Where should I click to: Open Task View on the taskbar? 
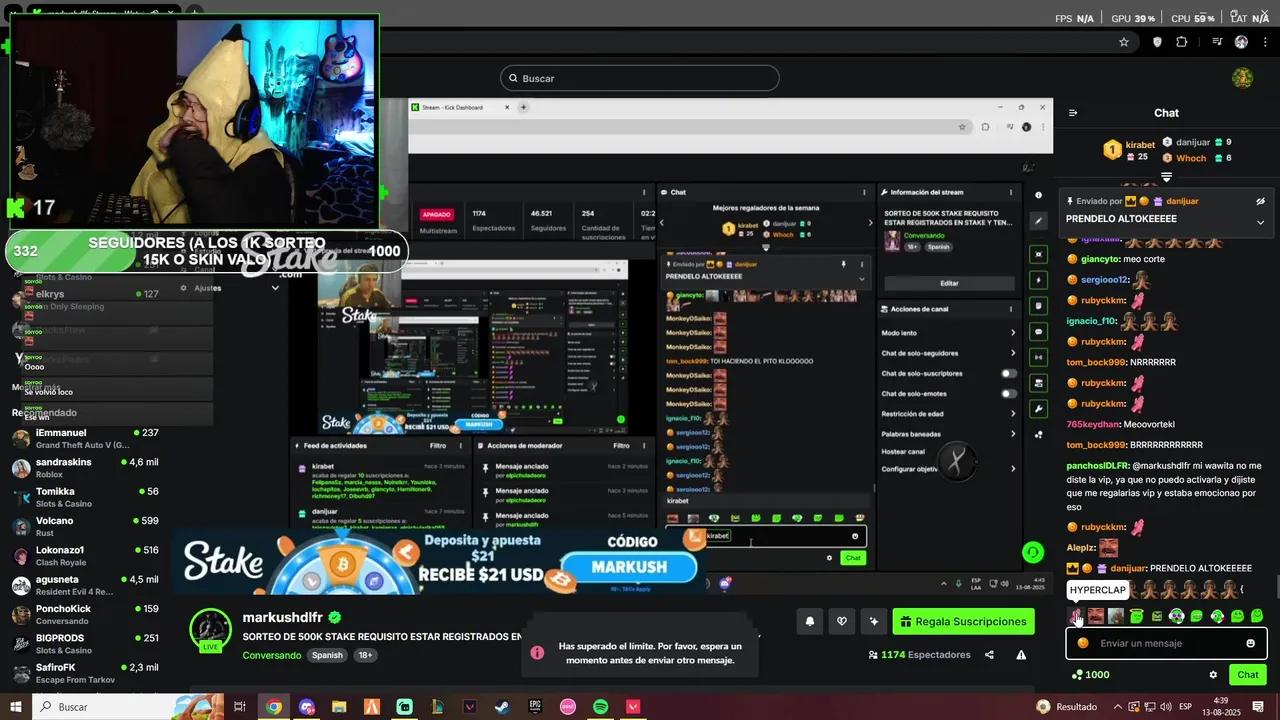[x=240, y=707]
